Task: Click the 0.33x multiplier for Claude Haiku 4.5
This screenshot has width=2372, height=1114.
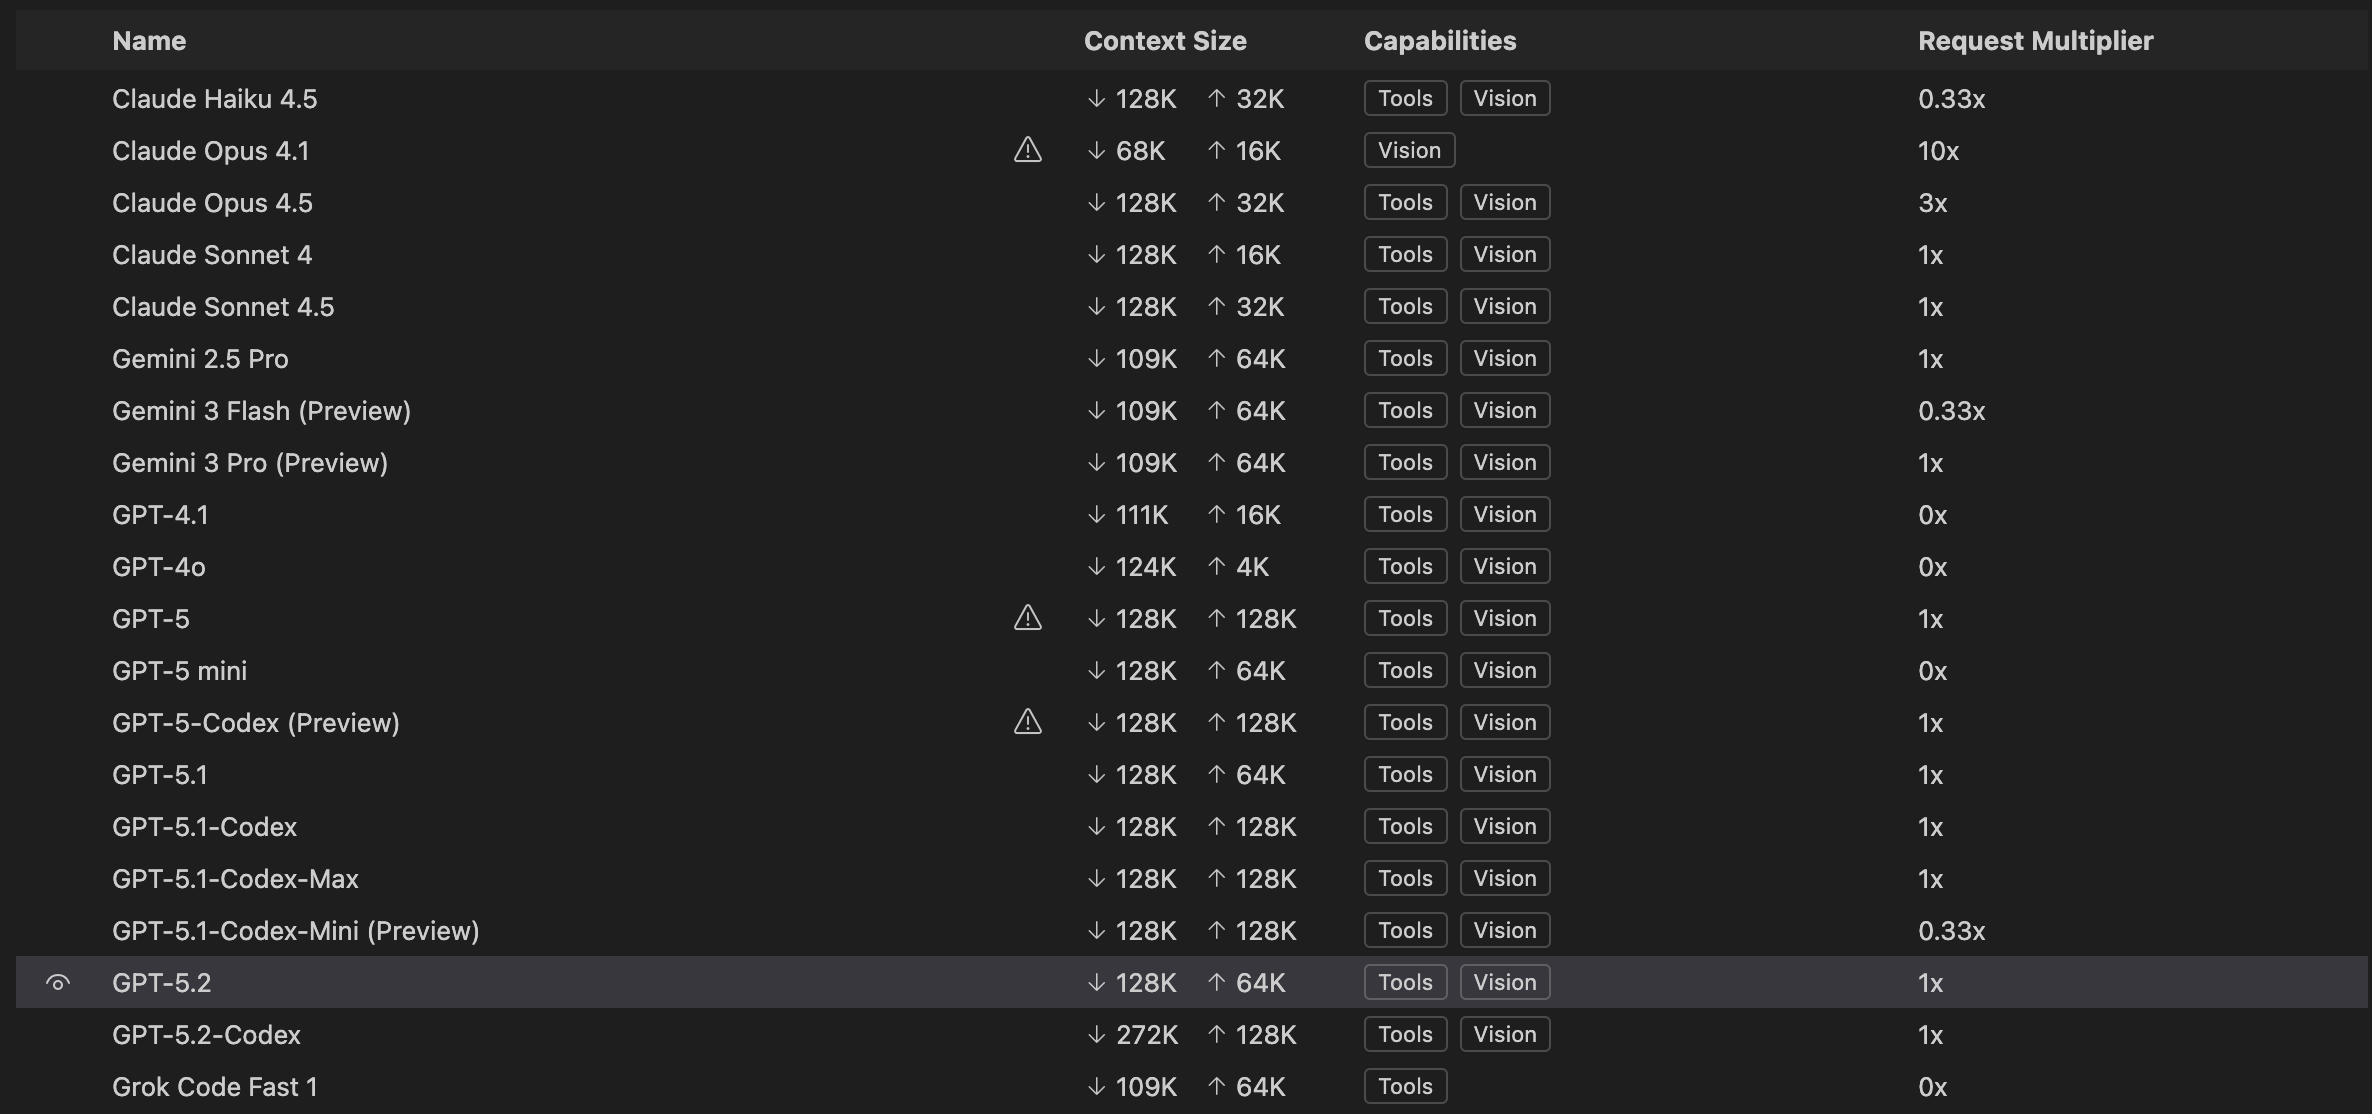Action: pyautogui.click(x=1952, y=99)
